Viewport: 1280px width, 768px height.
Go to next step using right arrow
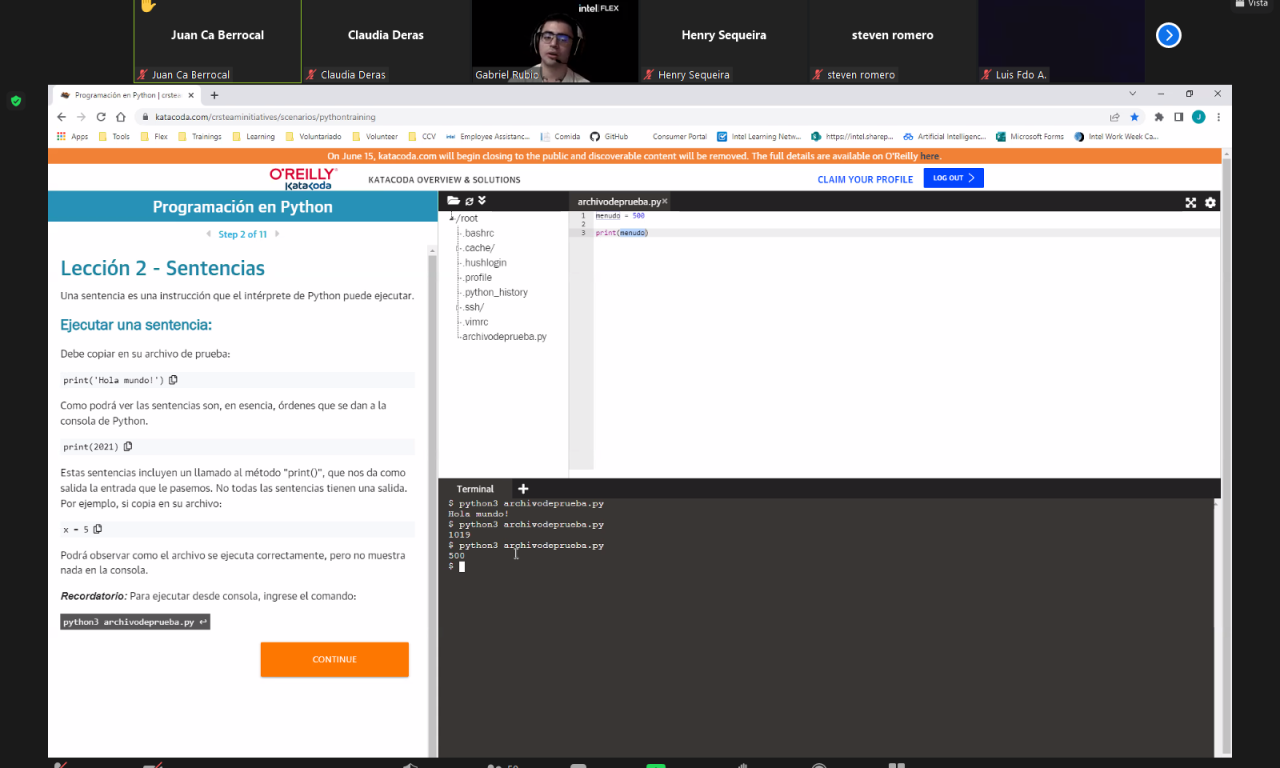pyautogui.click(x=277, y=234)
